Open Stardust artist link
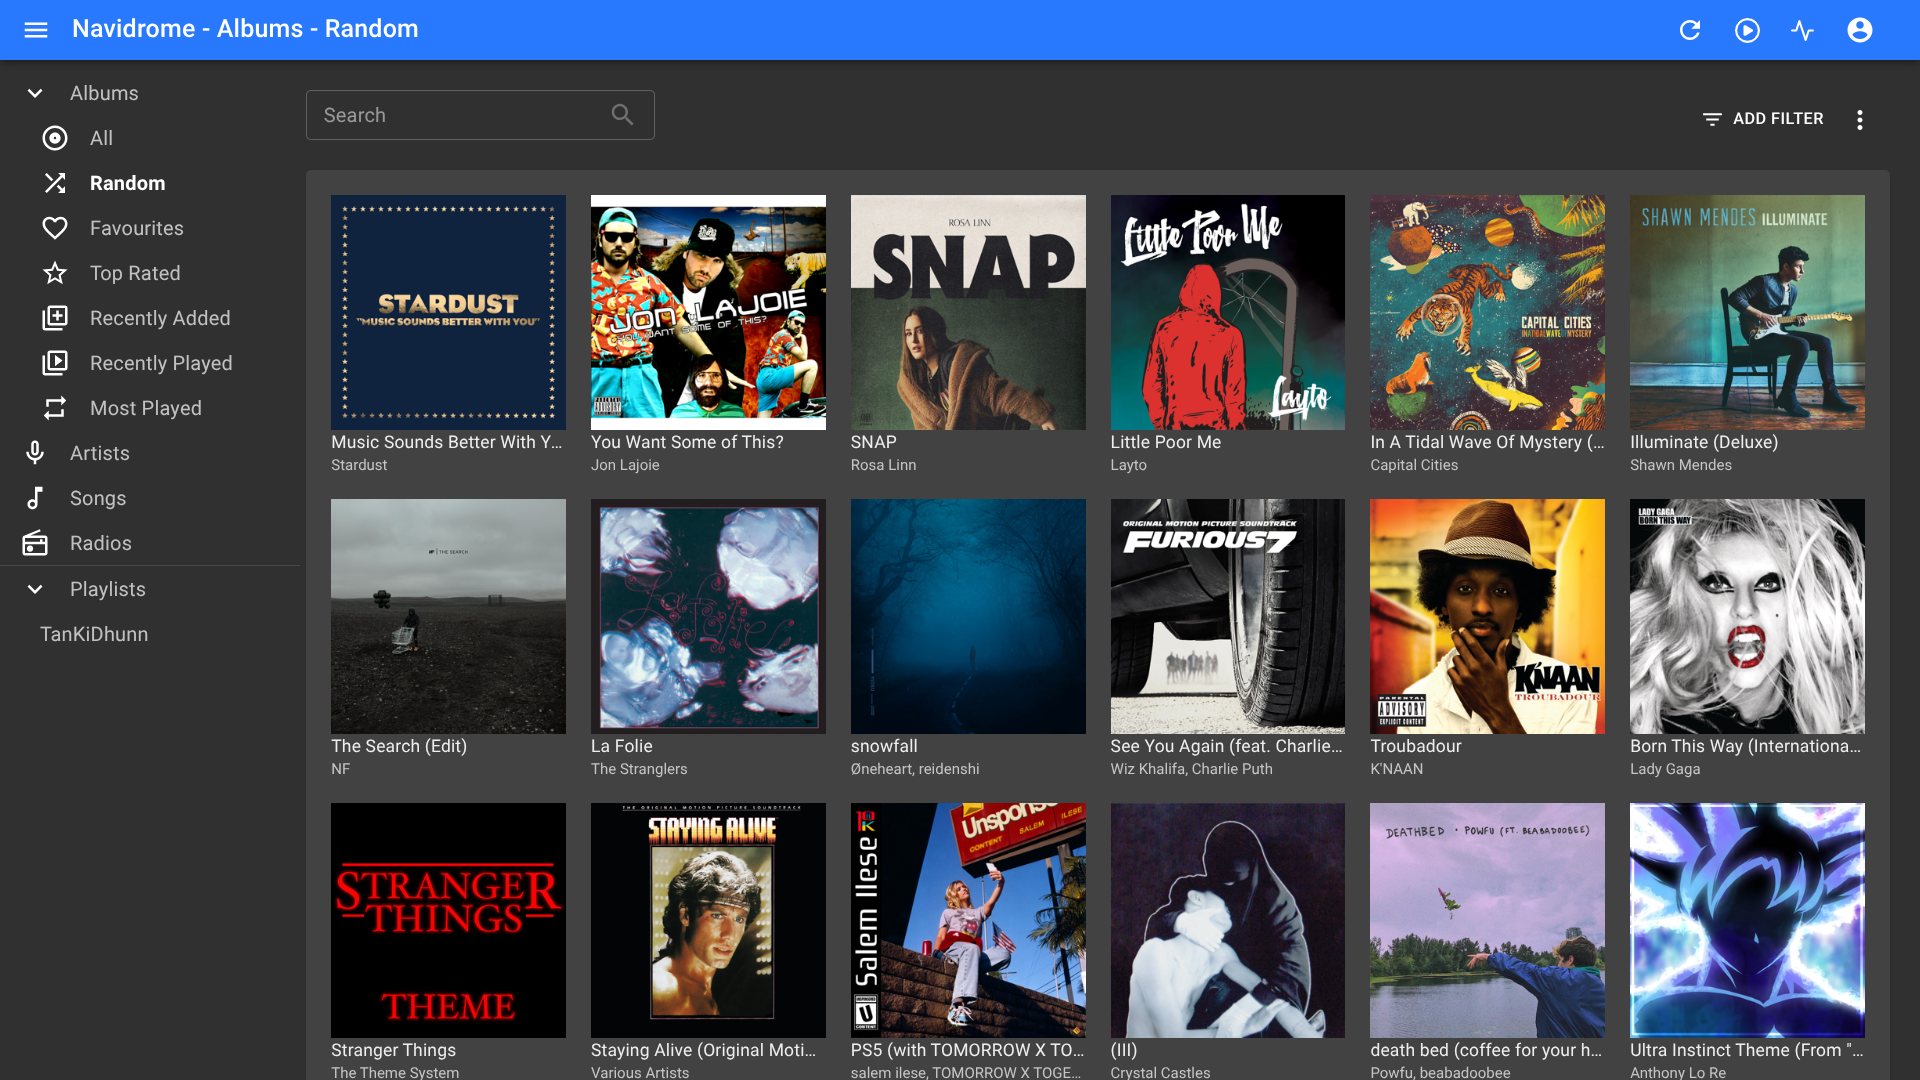 tap(359, 465)
